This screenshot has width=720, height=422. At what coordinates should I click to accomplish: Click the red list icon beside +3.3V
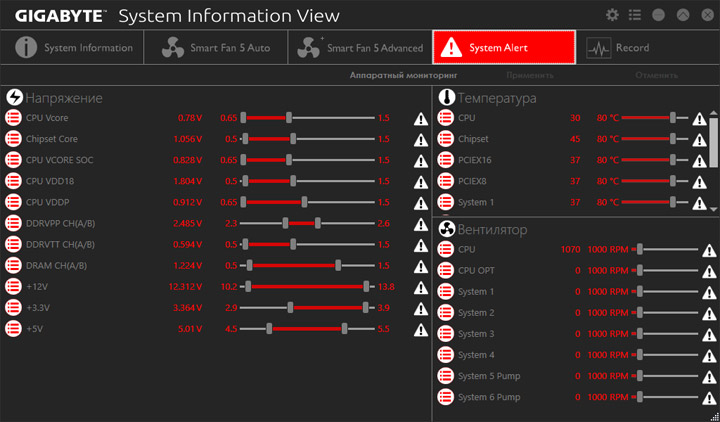[13, 308]
